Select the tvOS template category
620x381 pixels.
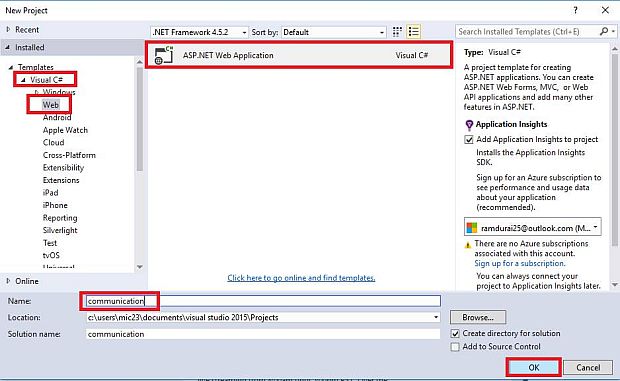point(51,255)
